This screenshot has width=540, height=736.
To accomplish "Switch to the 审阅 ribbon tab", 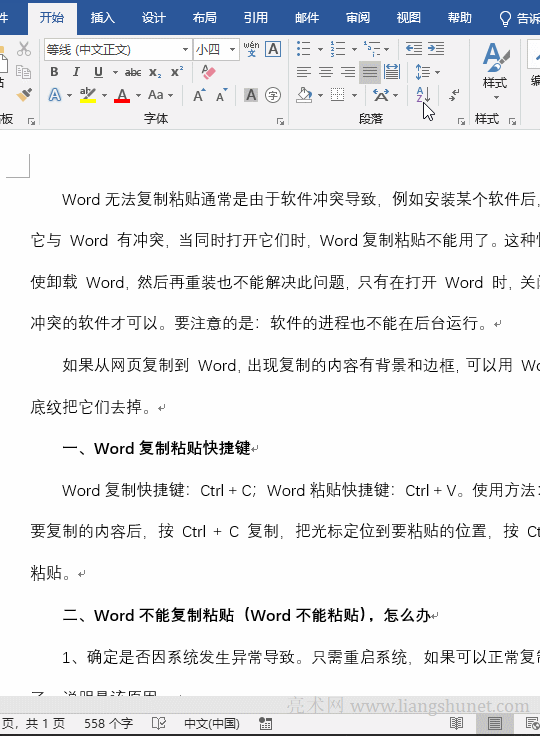I will click(358, 18).
